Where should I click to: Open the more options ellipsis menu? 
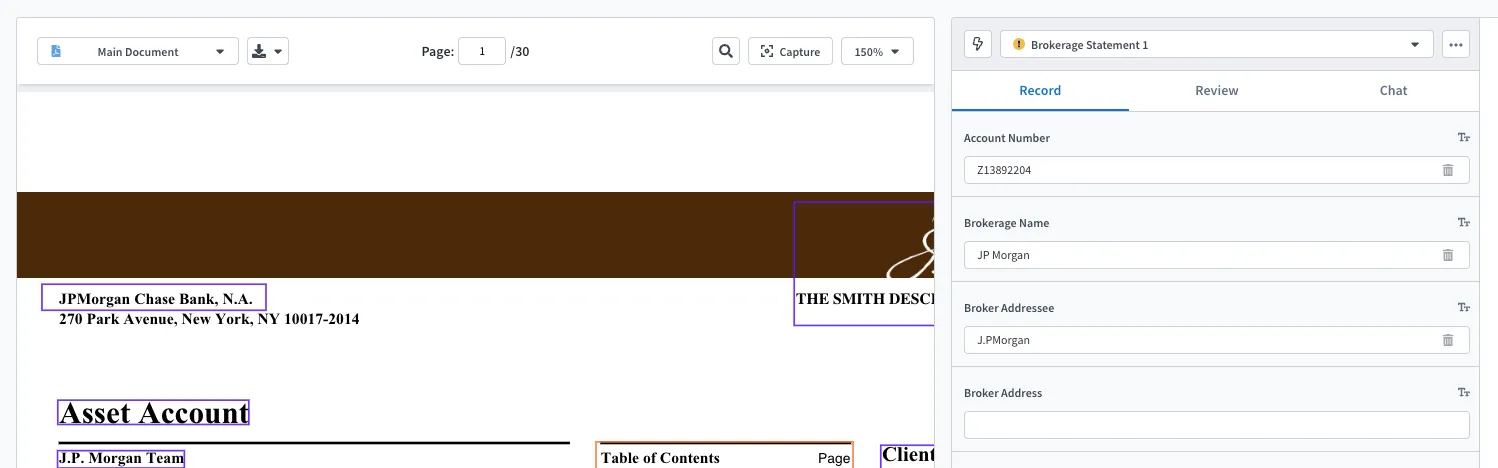[1455, 44]
